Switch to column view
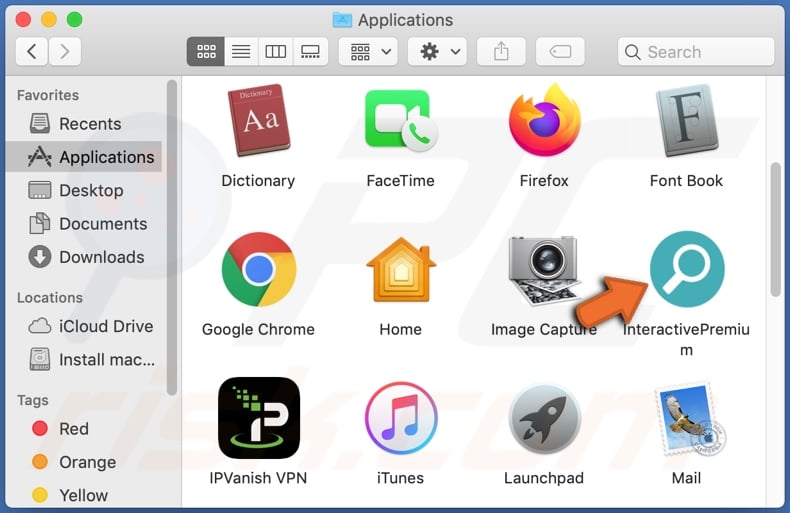 276,51
